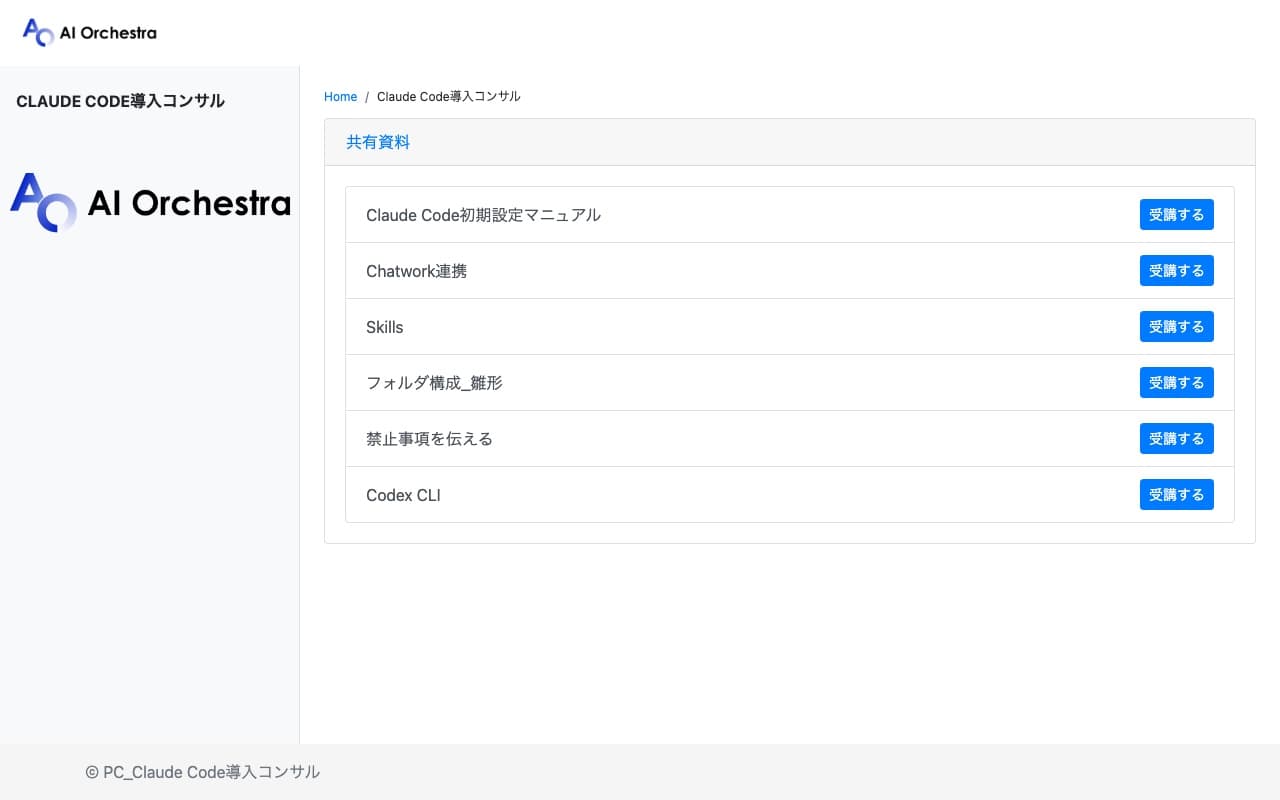Click the AI Orchestra logo in header

[90, 33]
